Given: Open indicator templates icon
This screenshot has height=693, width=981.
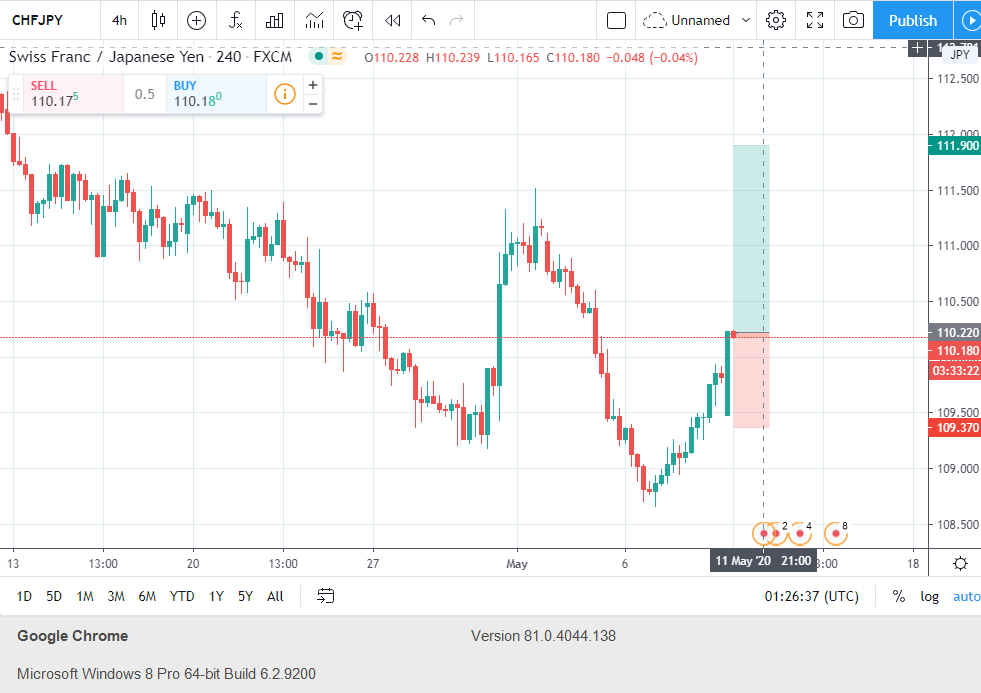Looking at the screenshot, I should [x=314, y=20].
